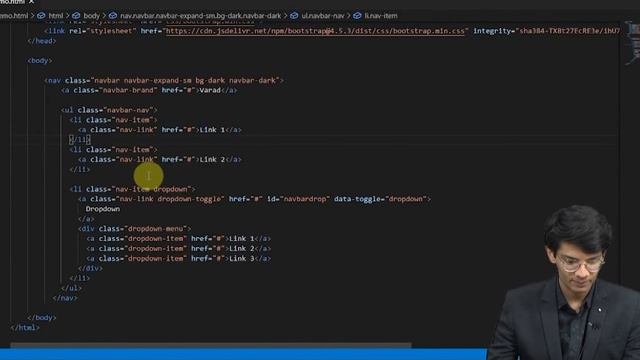Screen dimensions: 640x360
Task: Click the nav-link 'Link 2' text
Action: point(212,160)
